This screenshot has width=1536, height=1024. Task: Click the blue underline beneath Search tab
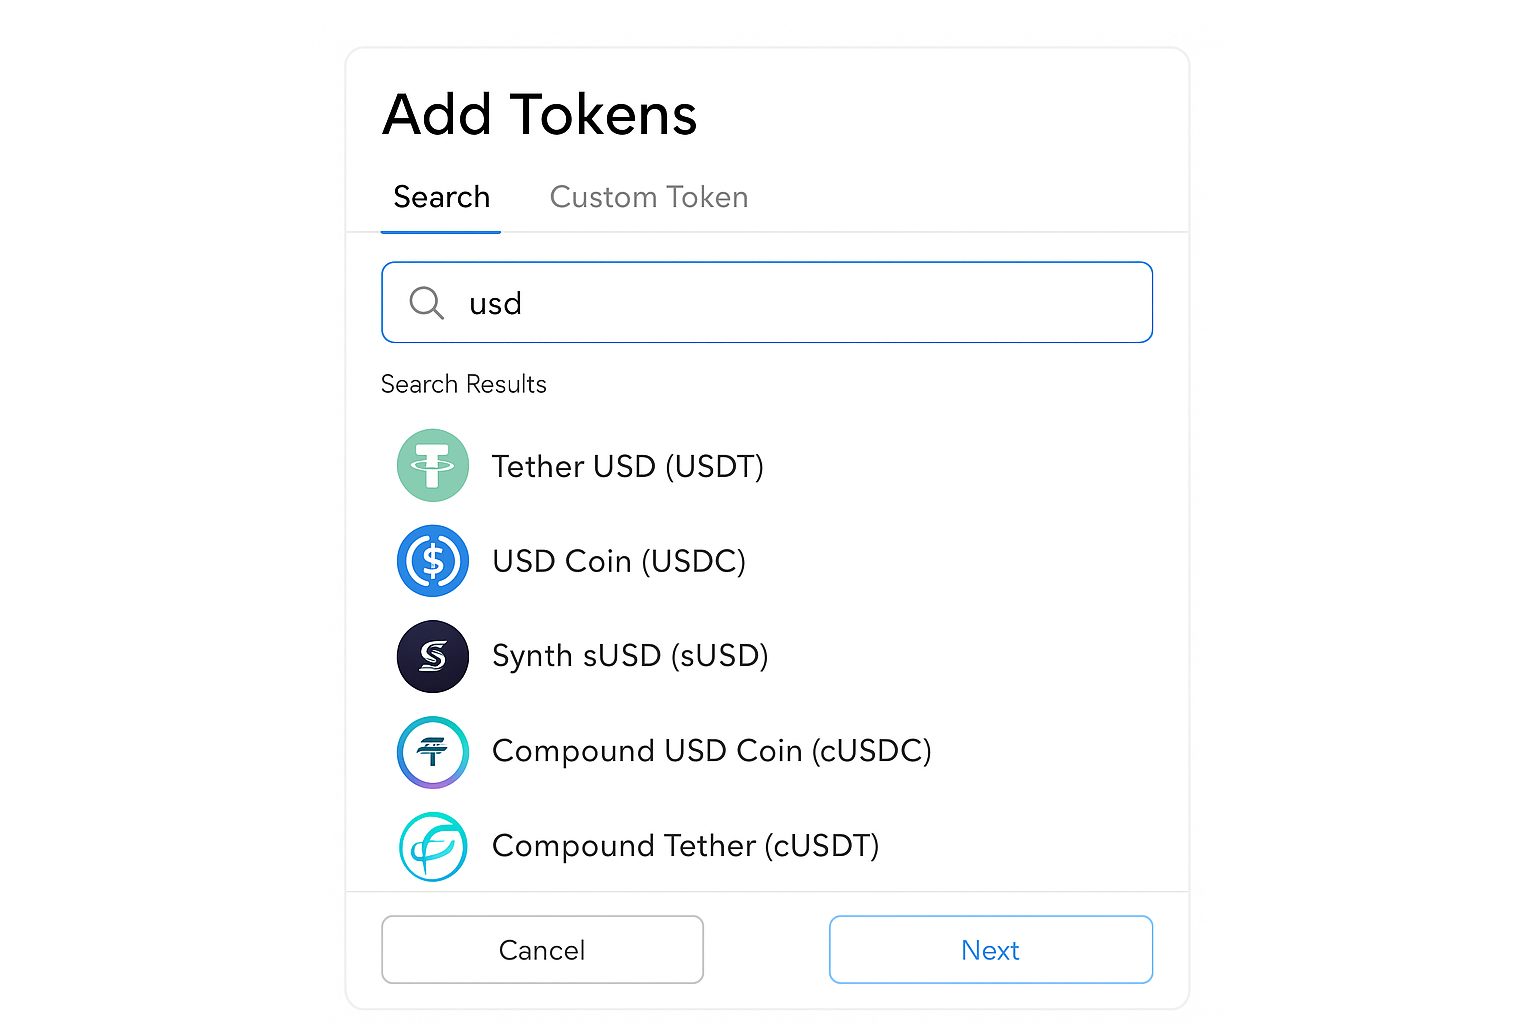pyautogui.click(x=441, y=232)
